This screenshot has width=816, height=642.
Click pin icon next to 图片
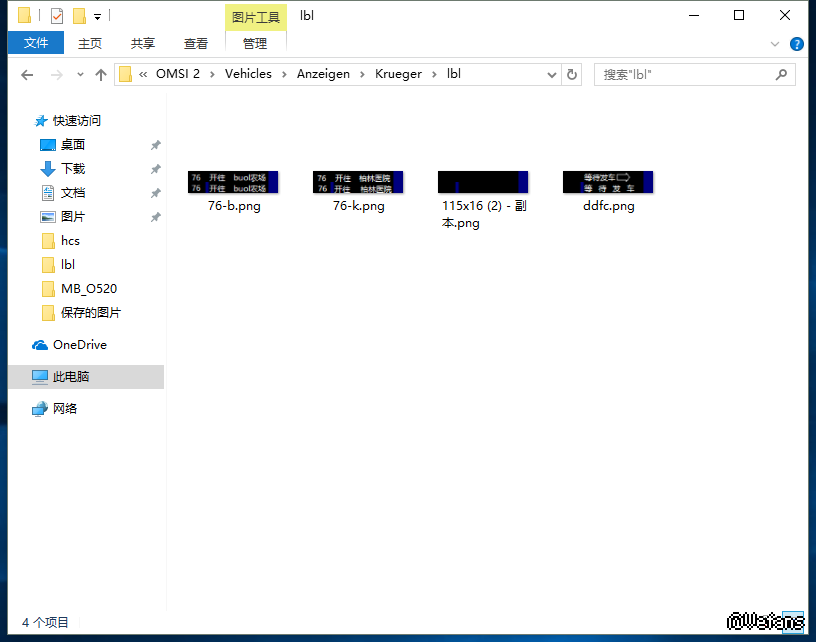[155, 217]
